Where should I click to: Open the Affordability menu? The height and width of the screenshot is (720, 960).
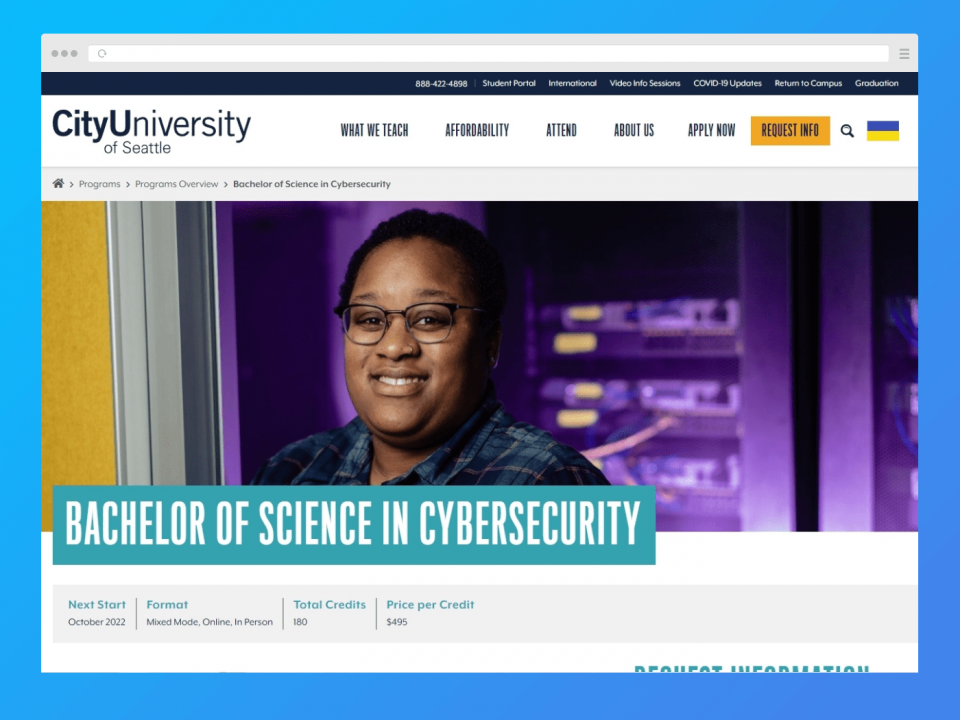(477, 130)
